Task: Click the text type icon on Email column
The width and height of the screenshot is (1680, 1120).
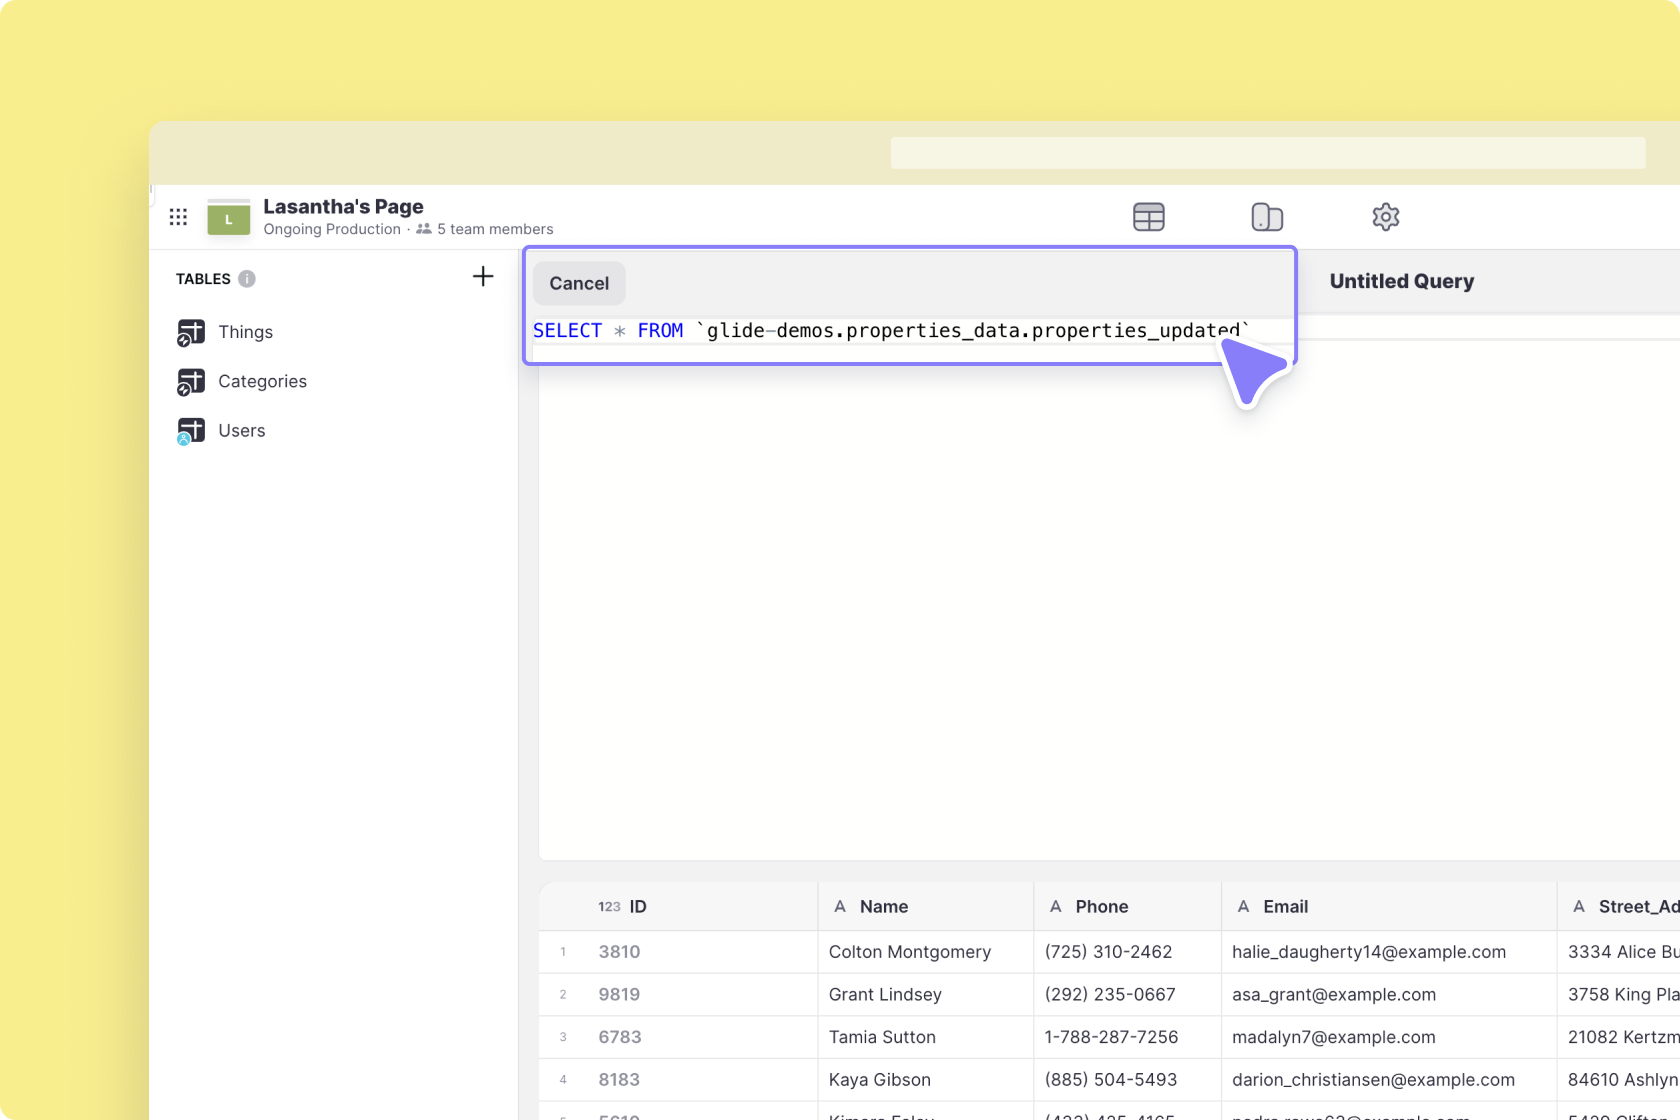Action: [1243, 906]
